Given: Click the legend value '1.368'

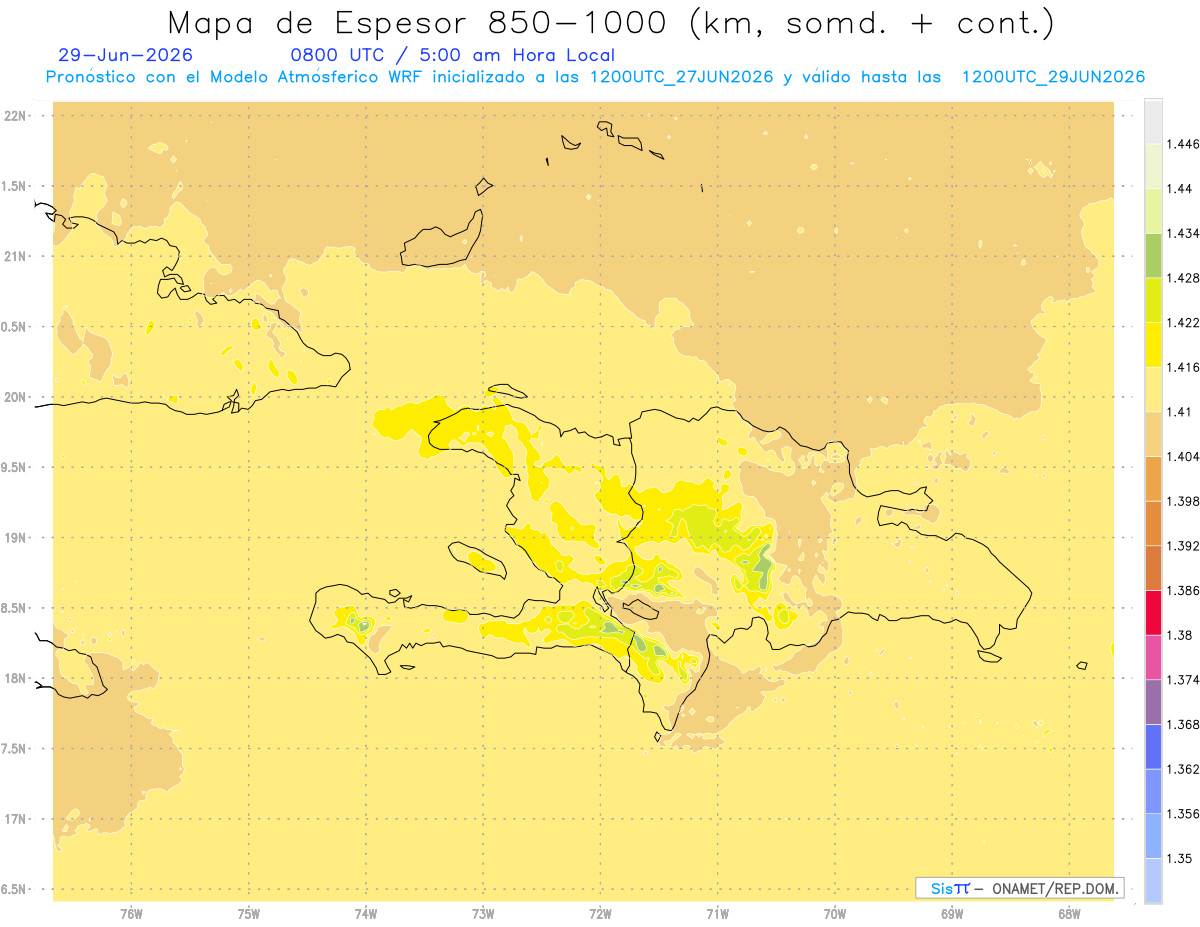Looking at the screenshot, I should click(1183, 724).
